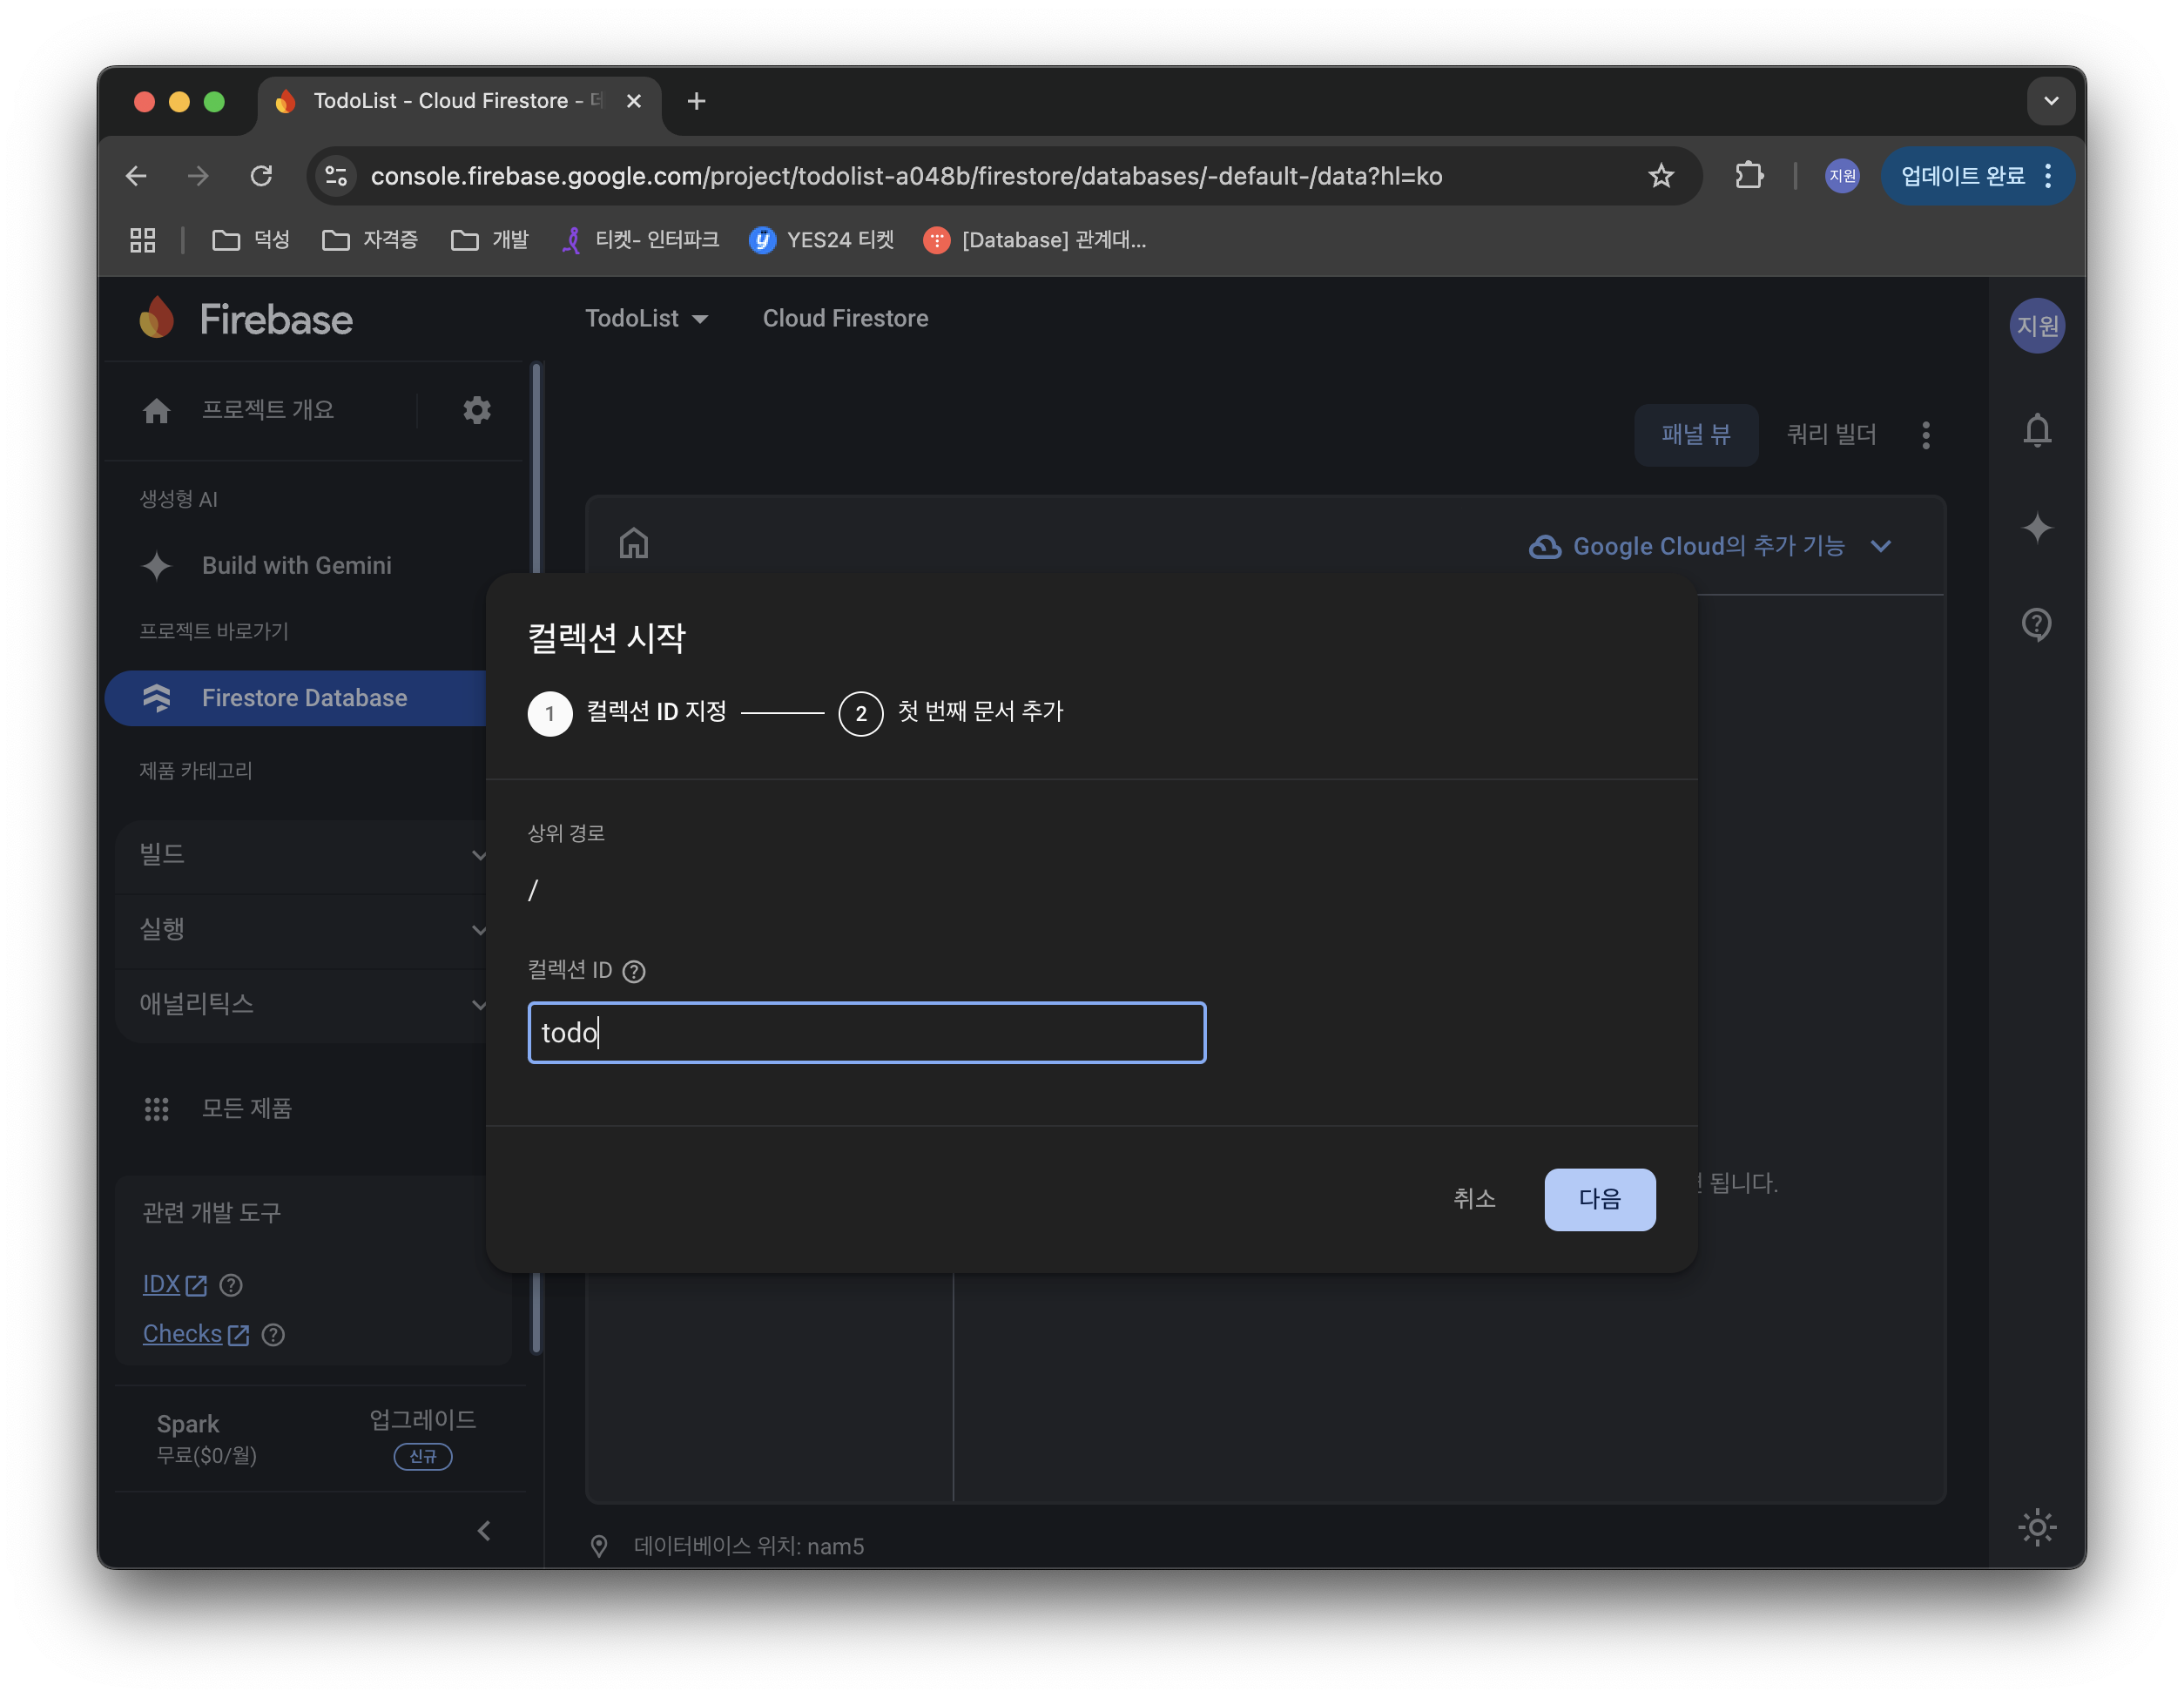Open the notifications bell icon

coord(2036,431)
